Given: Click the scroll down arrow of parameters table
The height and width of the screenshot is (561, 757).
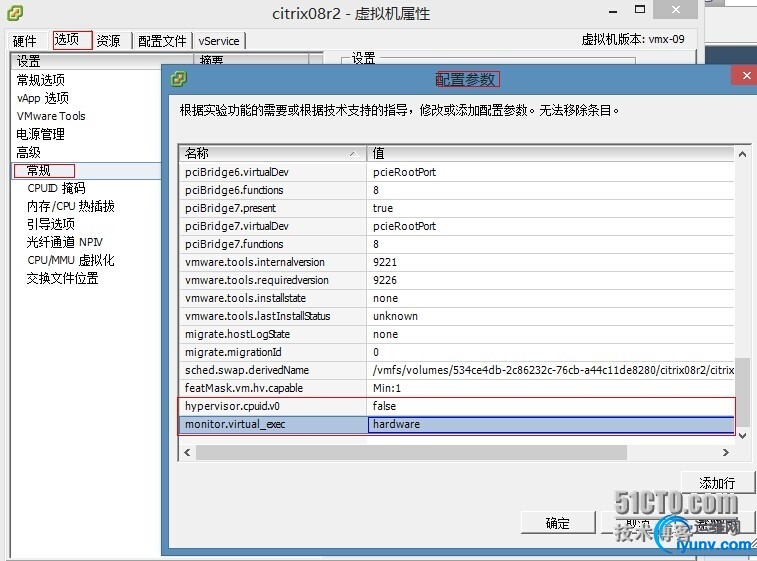Looking at the screenshot, I should pos(743,436).
